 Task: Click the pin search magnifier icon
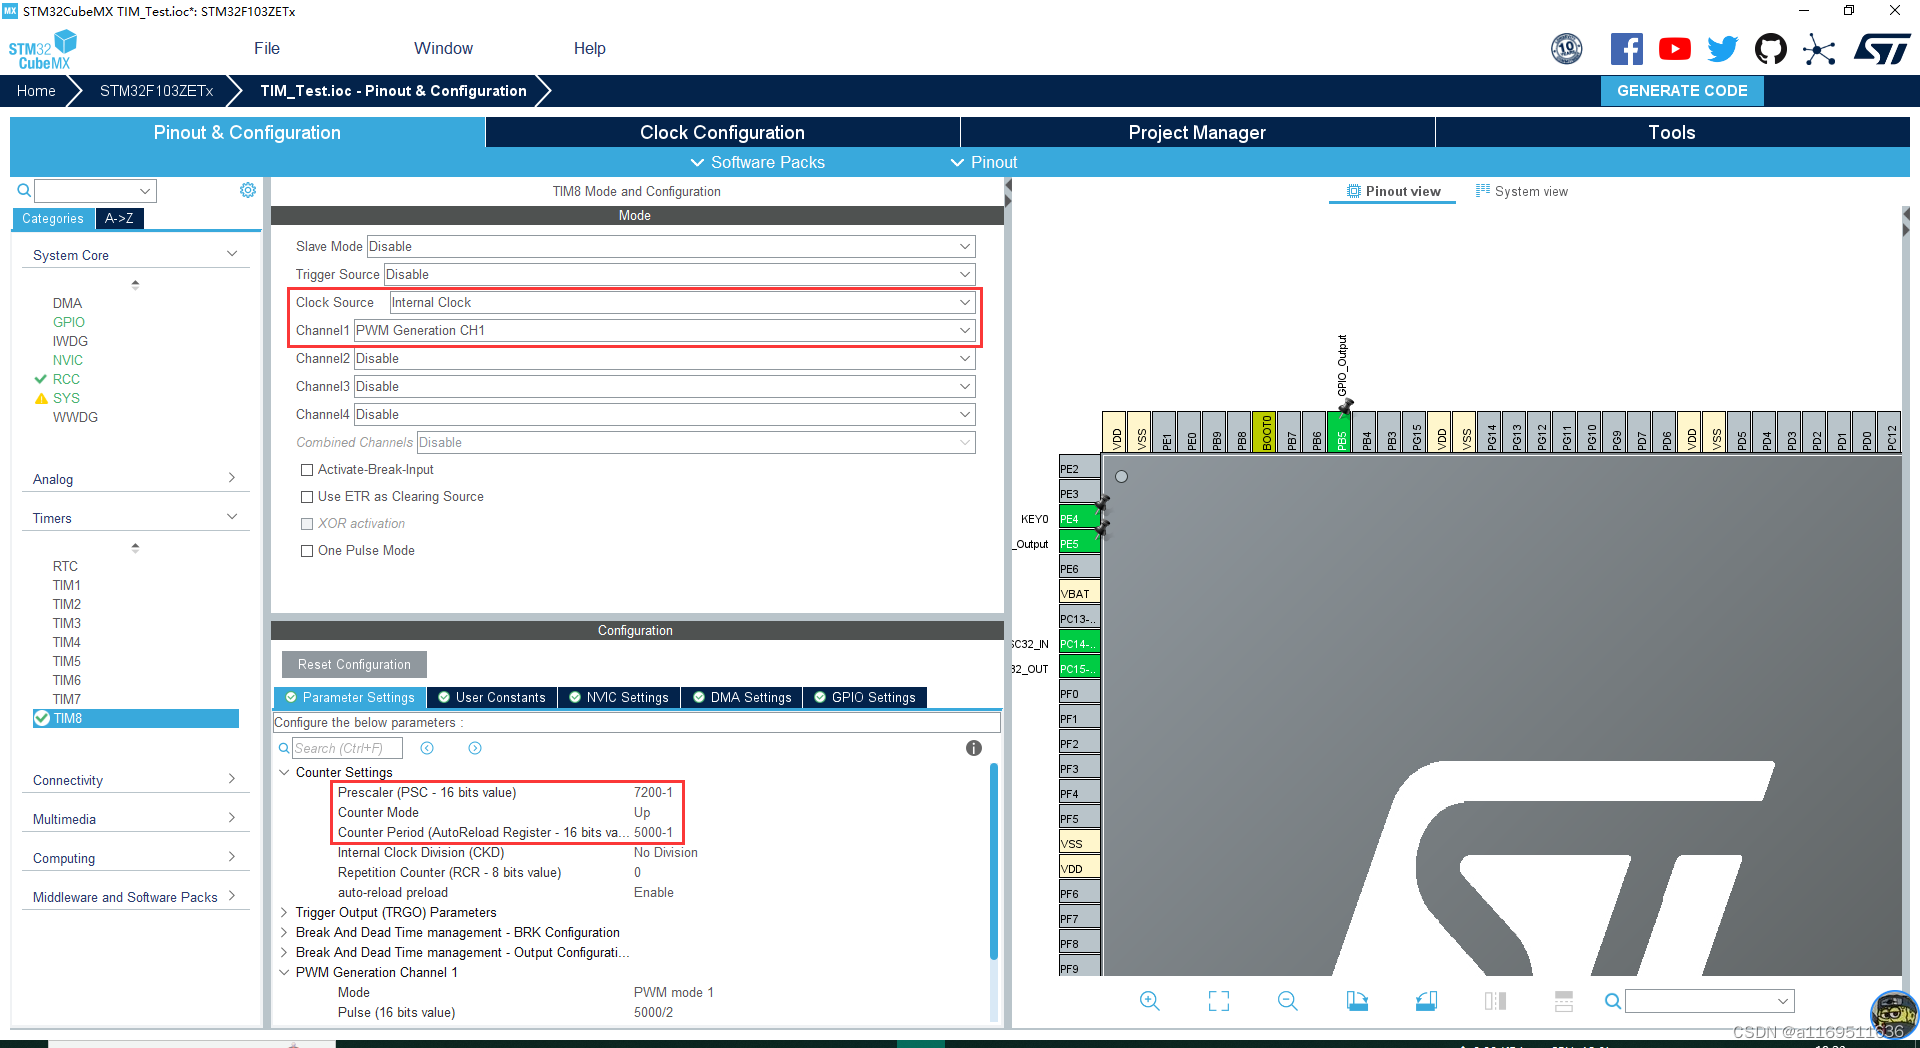(1612, 1001)
